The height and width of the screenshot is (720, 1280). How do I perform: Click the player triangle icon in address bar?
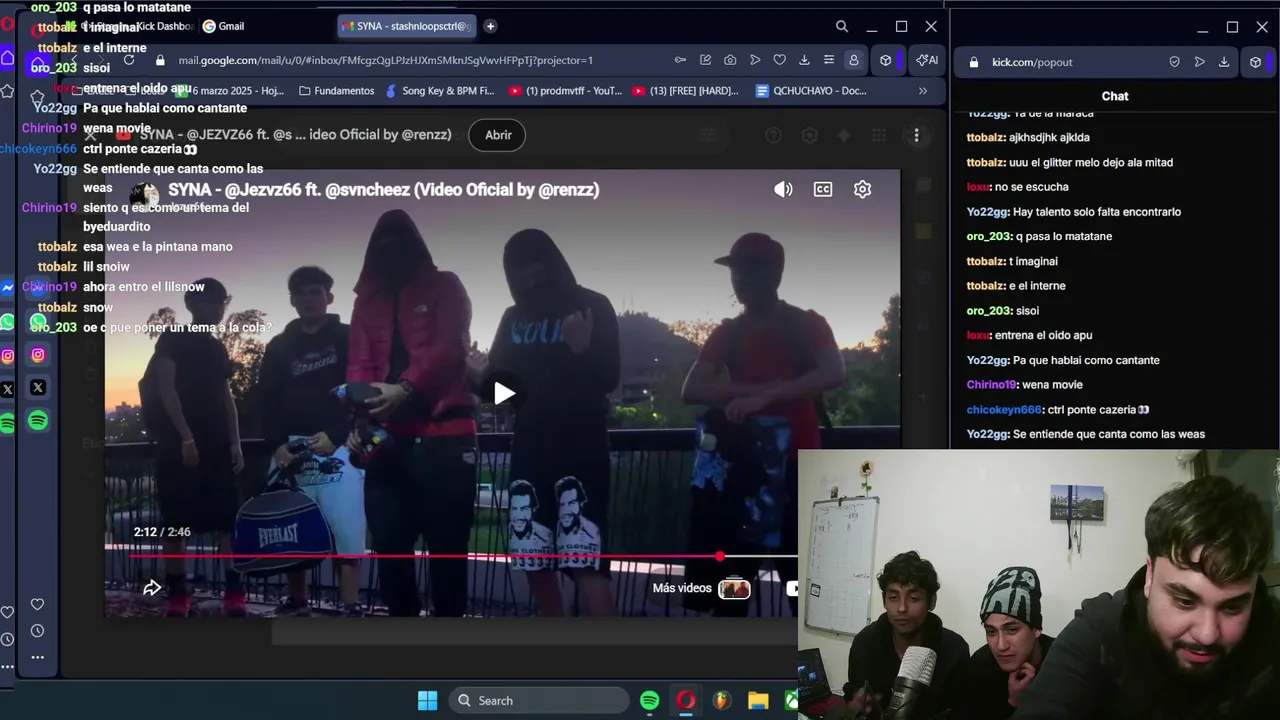pyautogui.click(x=755, y=60)
